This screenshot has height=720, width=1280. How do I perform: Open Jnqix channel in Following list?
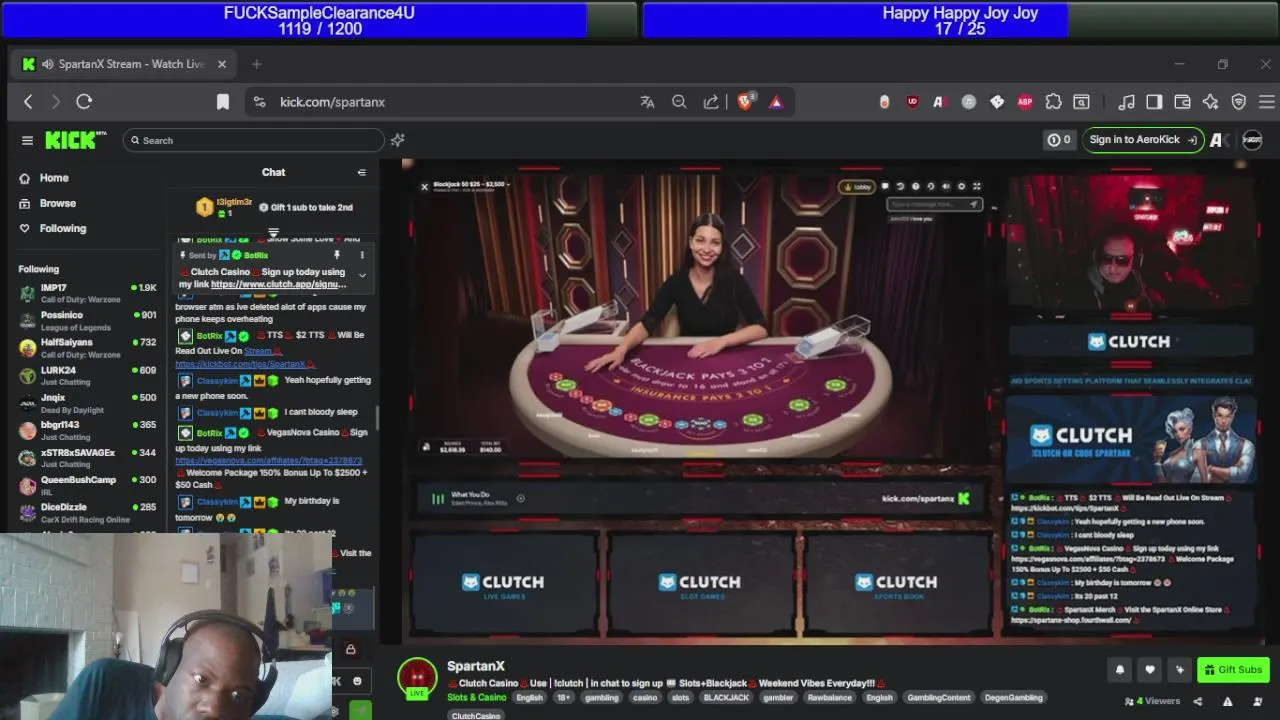(x=88, y=403)
